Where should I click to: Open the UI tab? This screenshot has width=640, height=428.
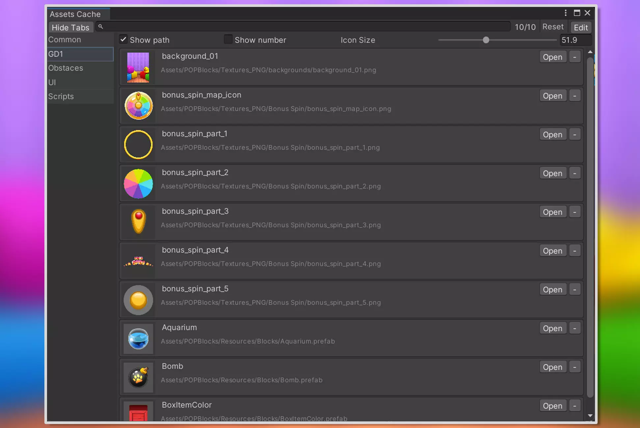pyautogui.click(x=80, y=82)
